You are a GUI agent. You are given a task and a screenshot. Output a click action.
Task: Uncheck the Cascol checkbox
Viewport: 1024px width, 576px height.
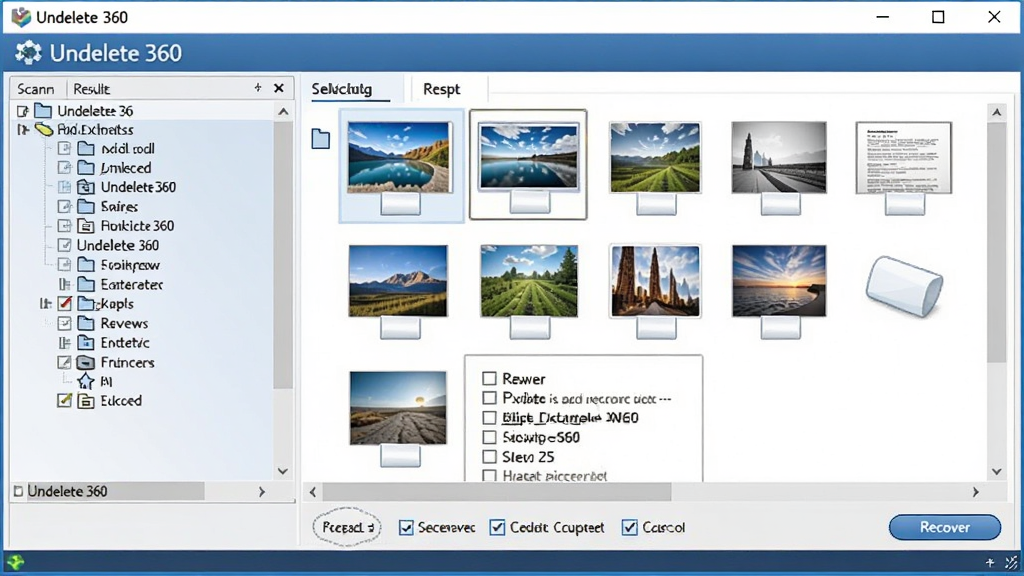pyautogui.click(x=630, y=527)
